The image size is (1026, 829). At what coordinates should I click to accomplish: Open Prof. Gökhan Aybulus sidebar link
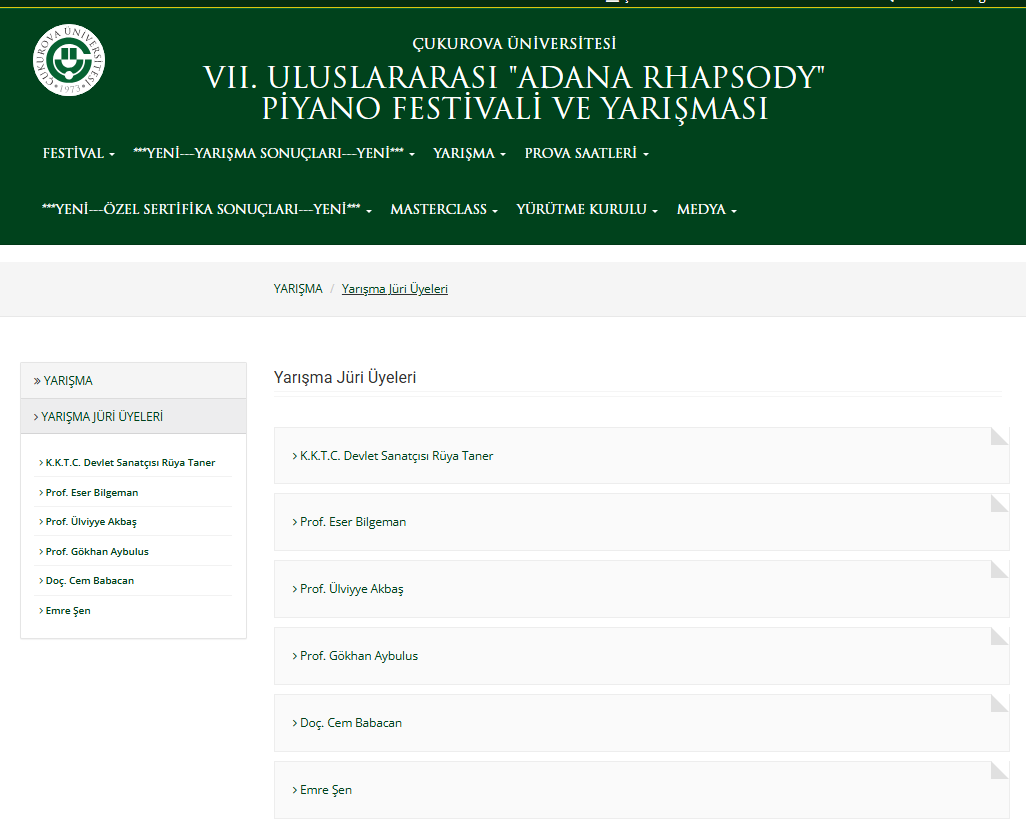coord(96,552)
